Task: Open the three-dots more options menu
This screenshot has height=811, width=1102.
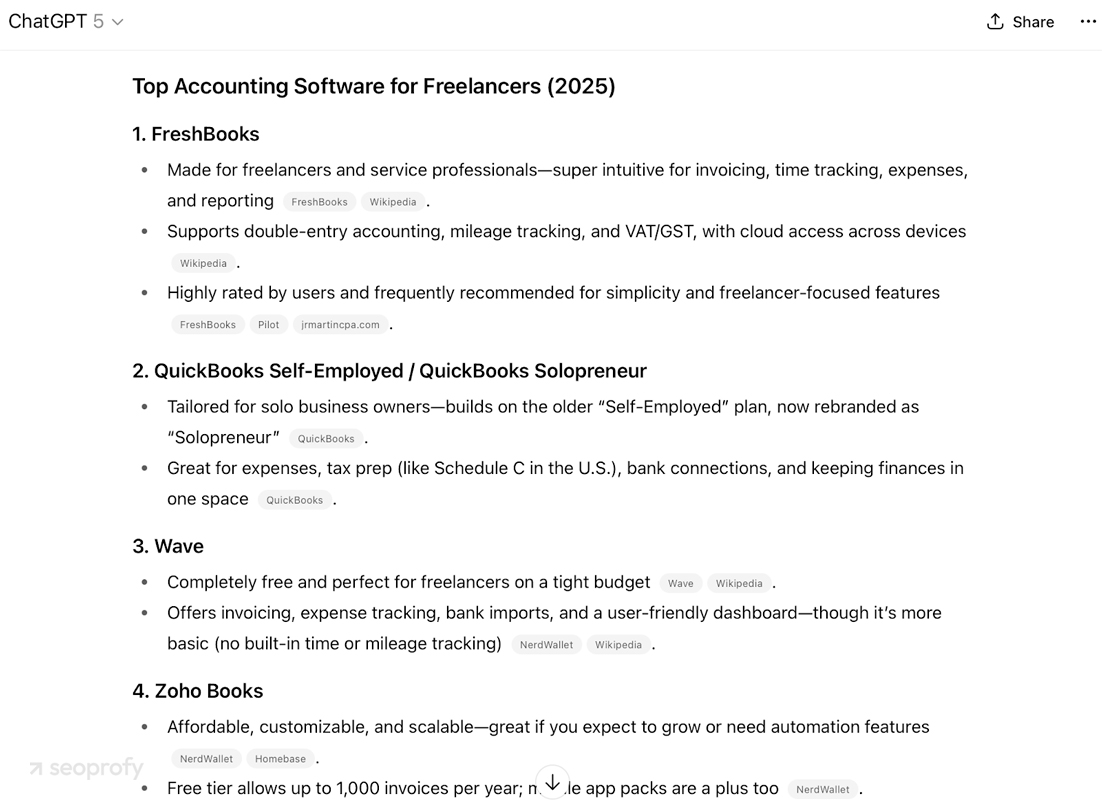Action: (1088, 22)
